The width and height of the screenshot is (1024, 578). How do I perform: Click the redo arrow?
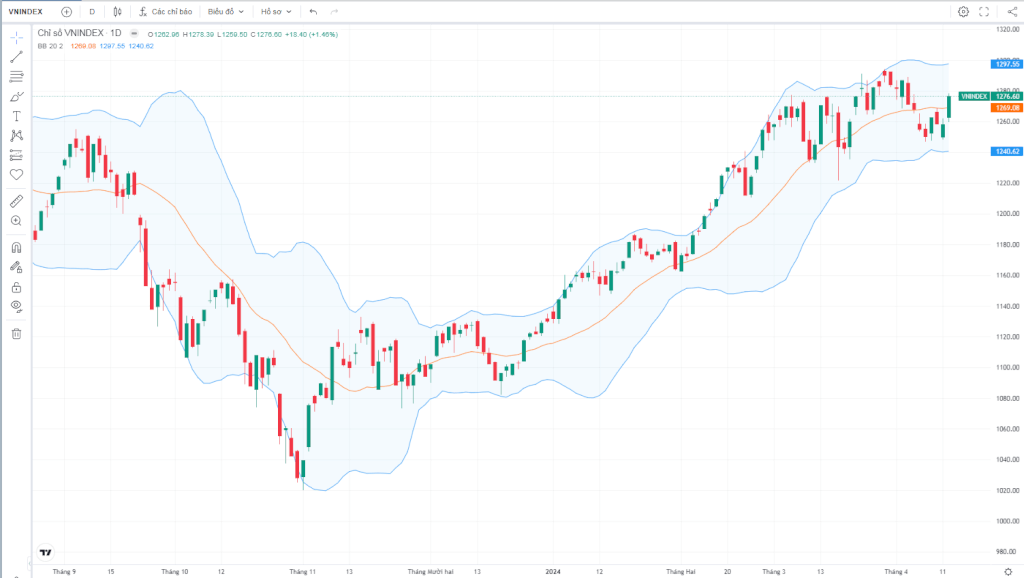coord(334,12)
